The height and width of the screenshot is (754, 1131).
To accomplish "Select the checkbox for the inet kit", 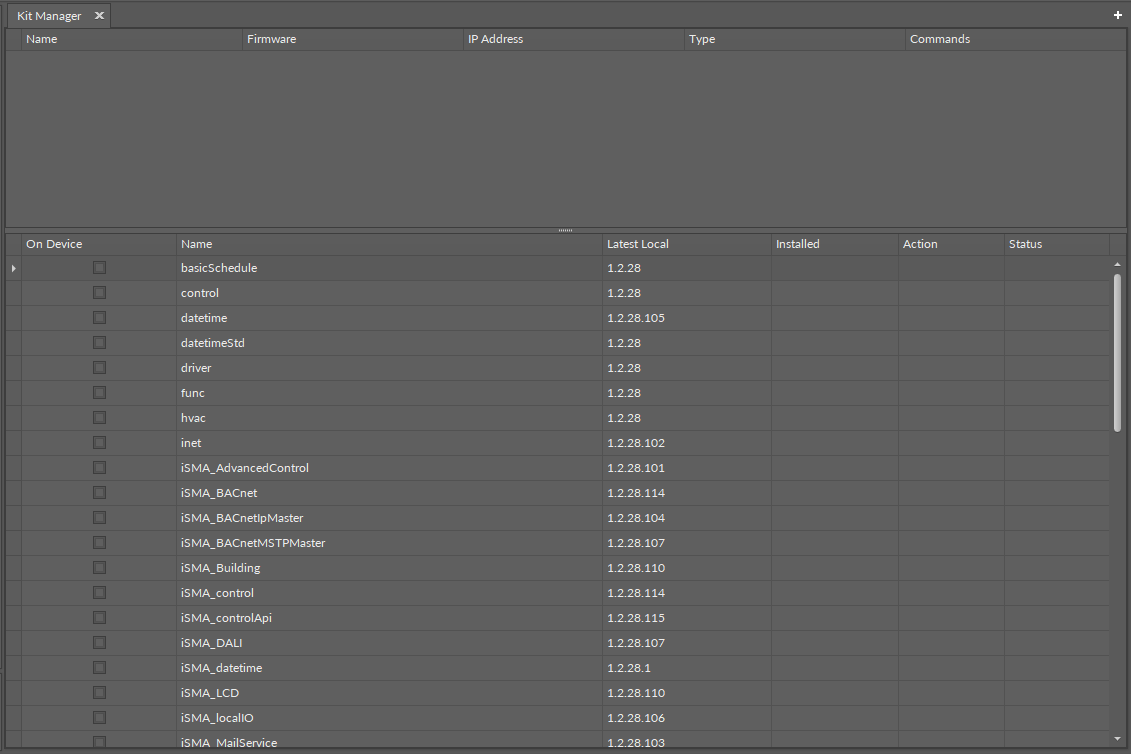I will (99, 443).
